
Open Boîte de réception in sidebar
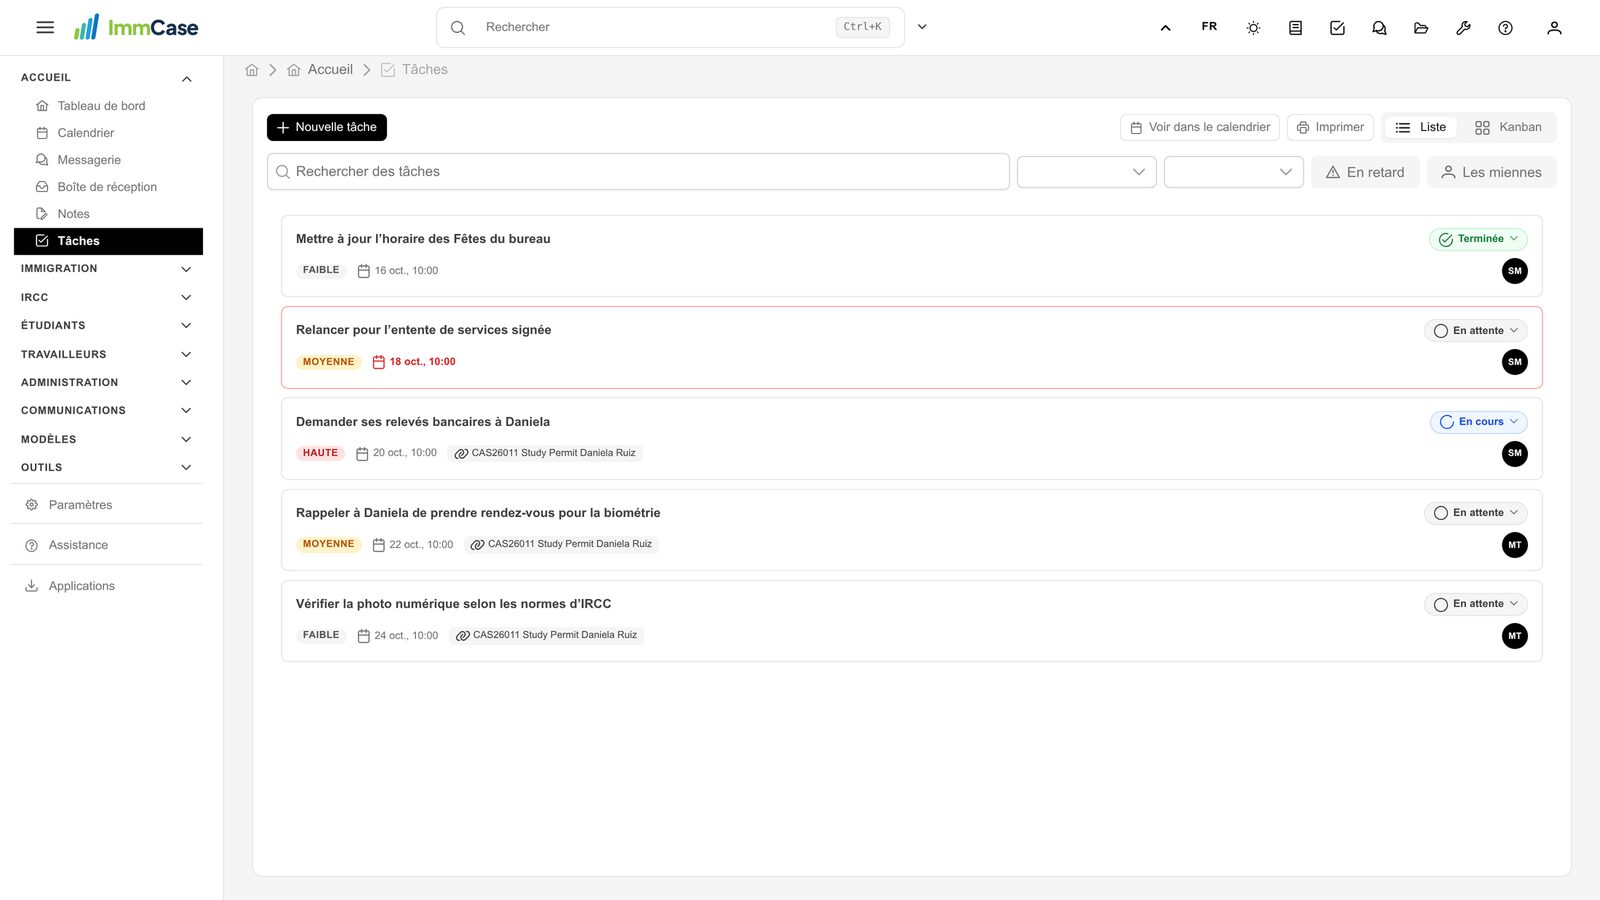tap(108, 187)
